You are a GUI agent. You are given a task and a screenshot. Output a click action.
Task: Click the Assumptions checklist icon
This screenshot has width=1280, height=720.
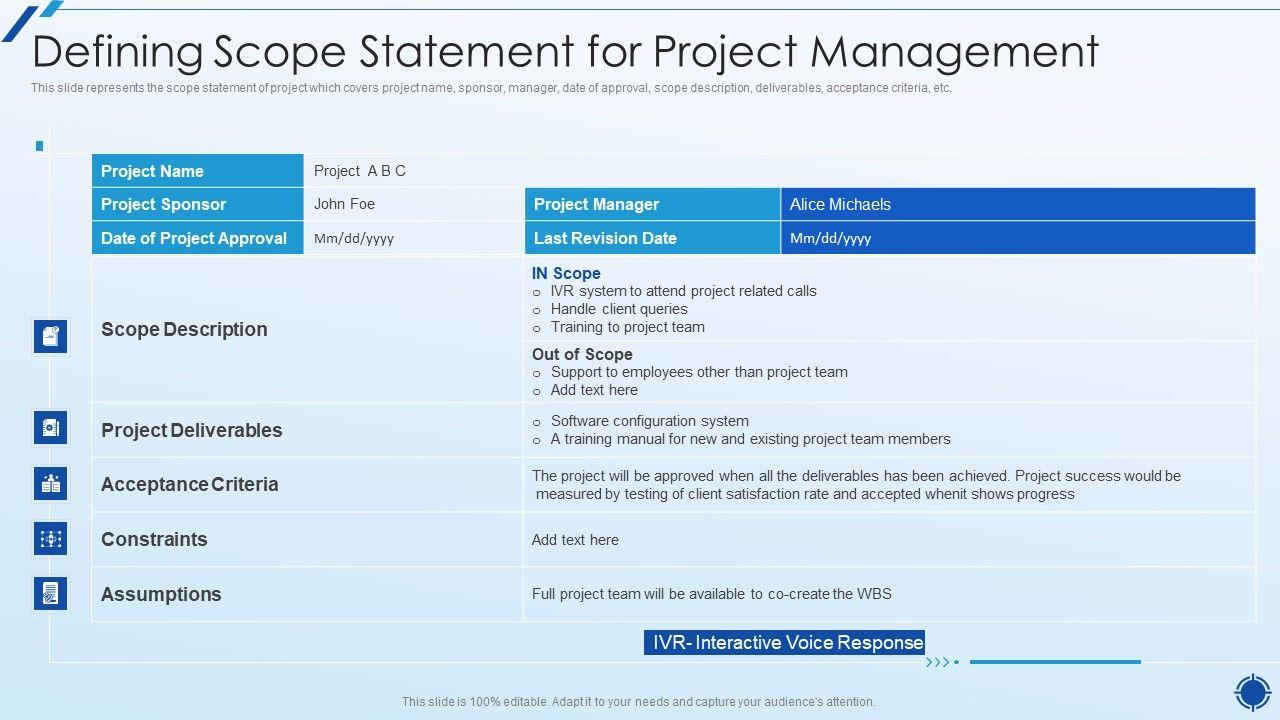[x=51, y=593]
